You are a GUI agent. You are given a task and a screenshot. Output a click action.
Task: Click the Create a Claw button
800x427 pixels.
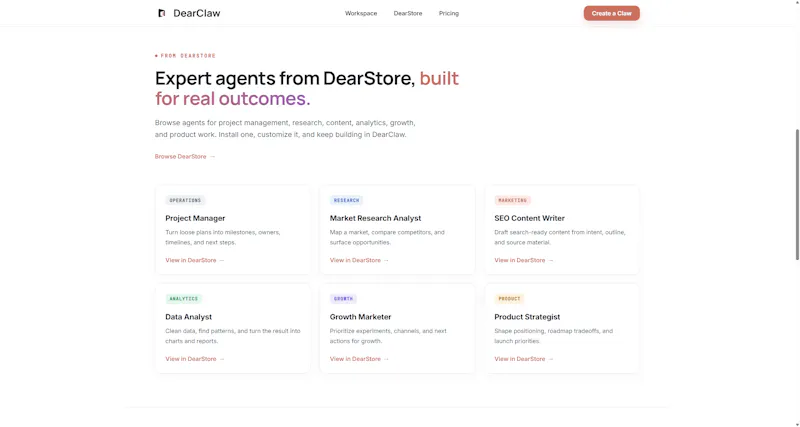coord(611,13)
